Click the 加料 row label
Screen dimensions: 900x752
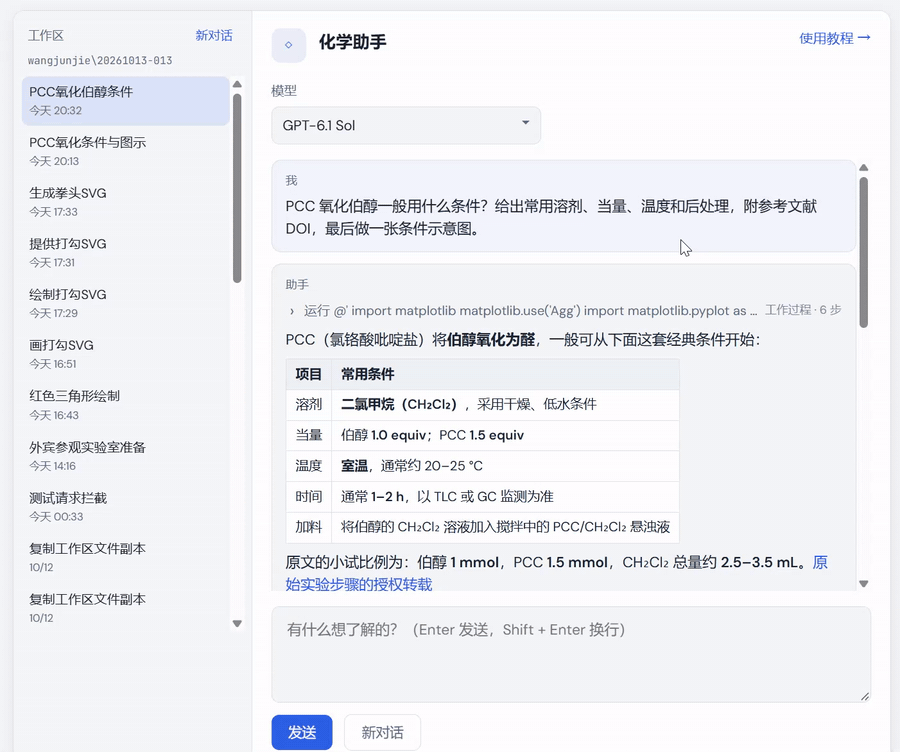(309, 527)
